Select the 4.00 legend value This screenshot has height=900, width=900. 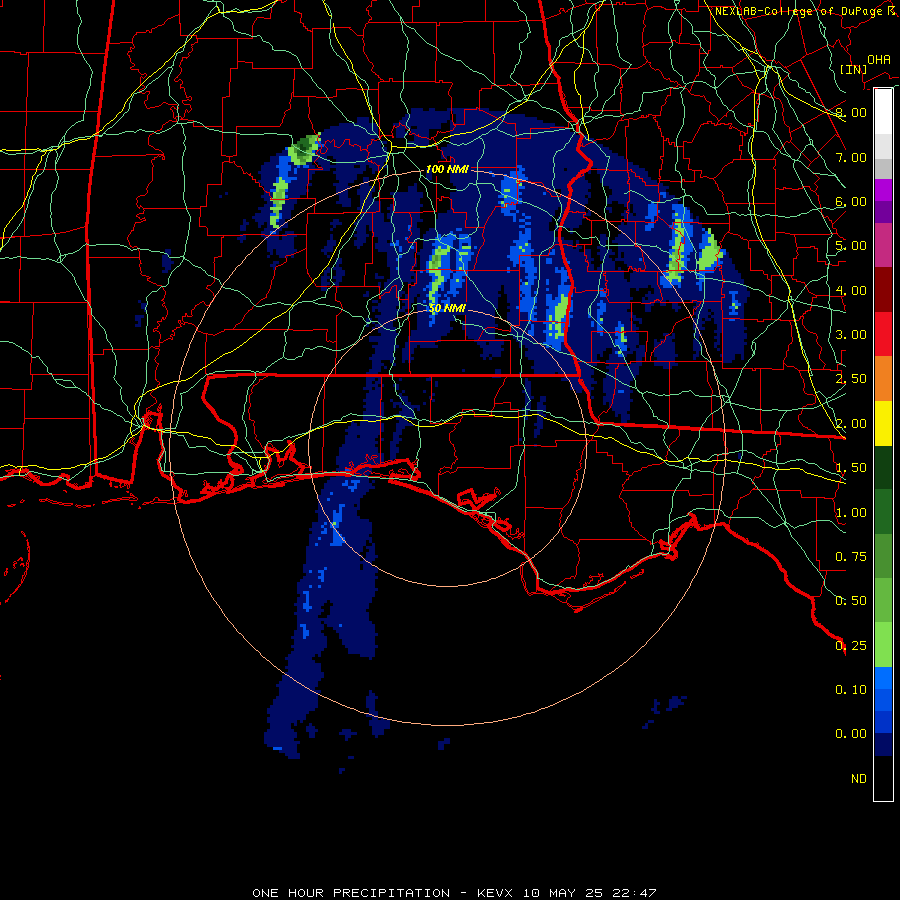click(851, 290)
